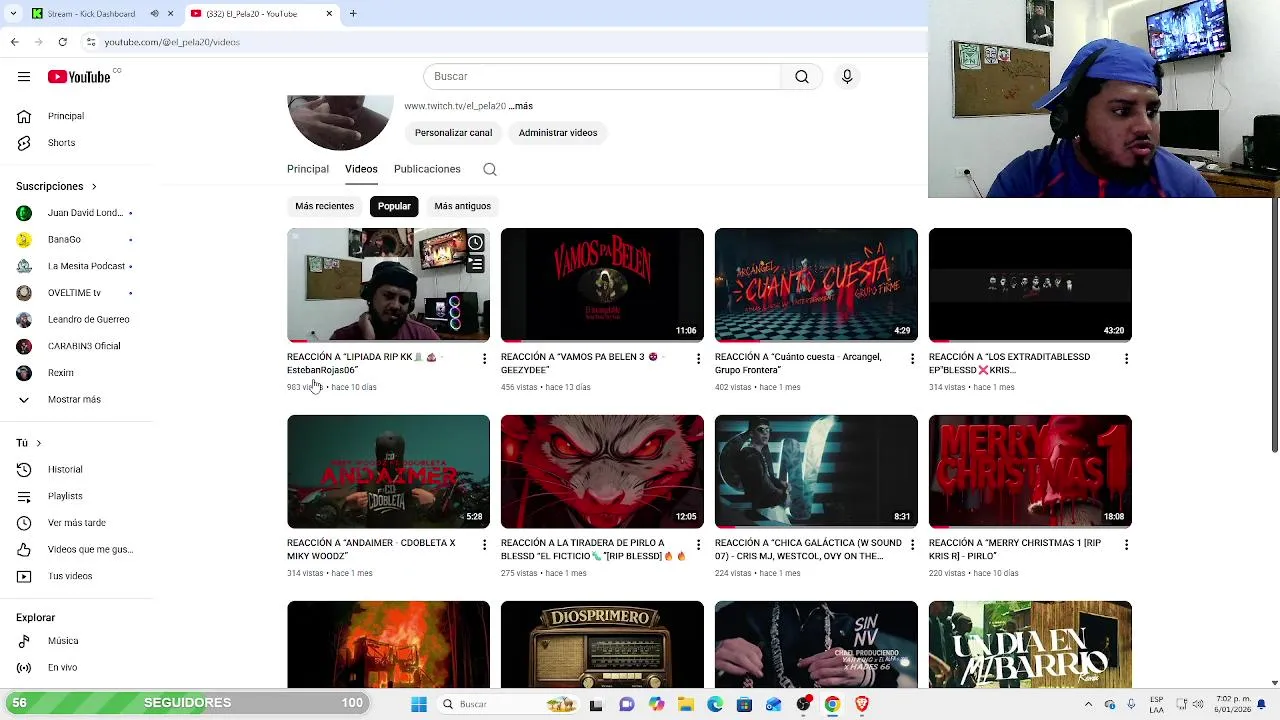Select the Videos channel tab
Viewport: 1280px width, 720px height.
pyautogui.click(x=361, y=169)
